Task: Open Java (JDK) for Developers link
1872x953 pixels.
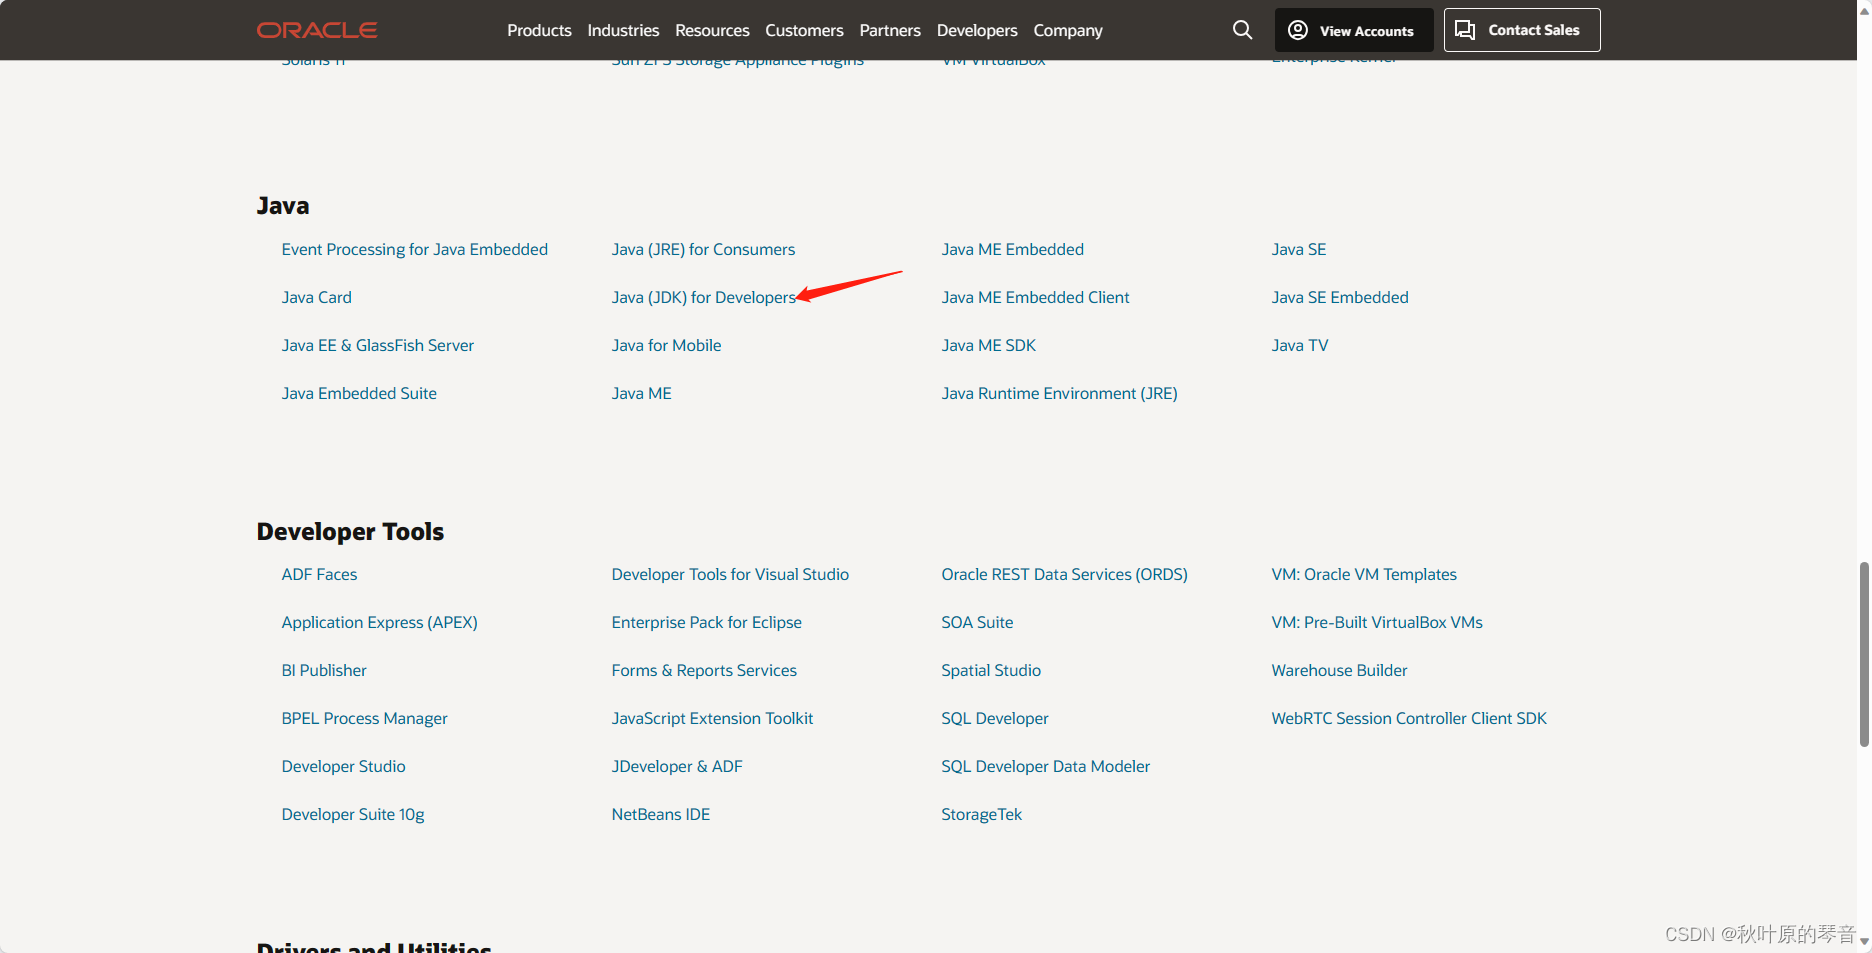Action: click(704, 297)
